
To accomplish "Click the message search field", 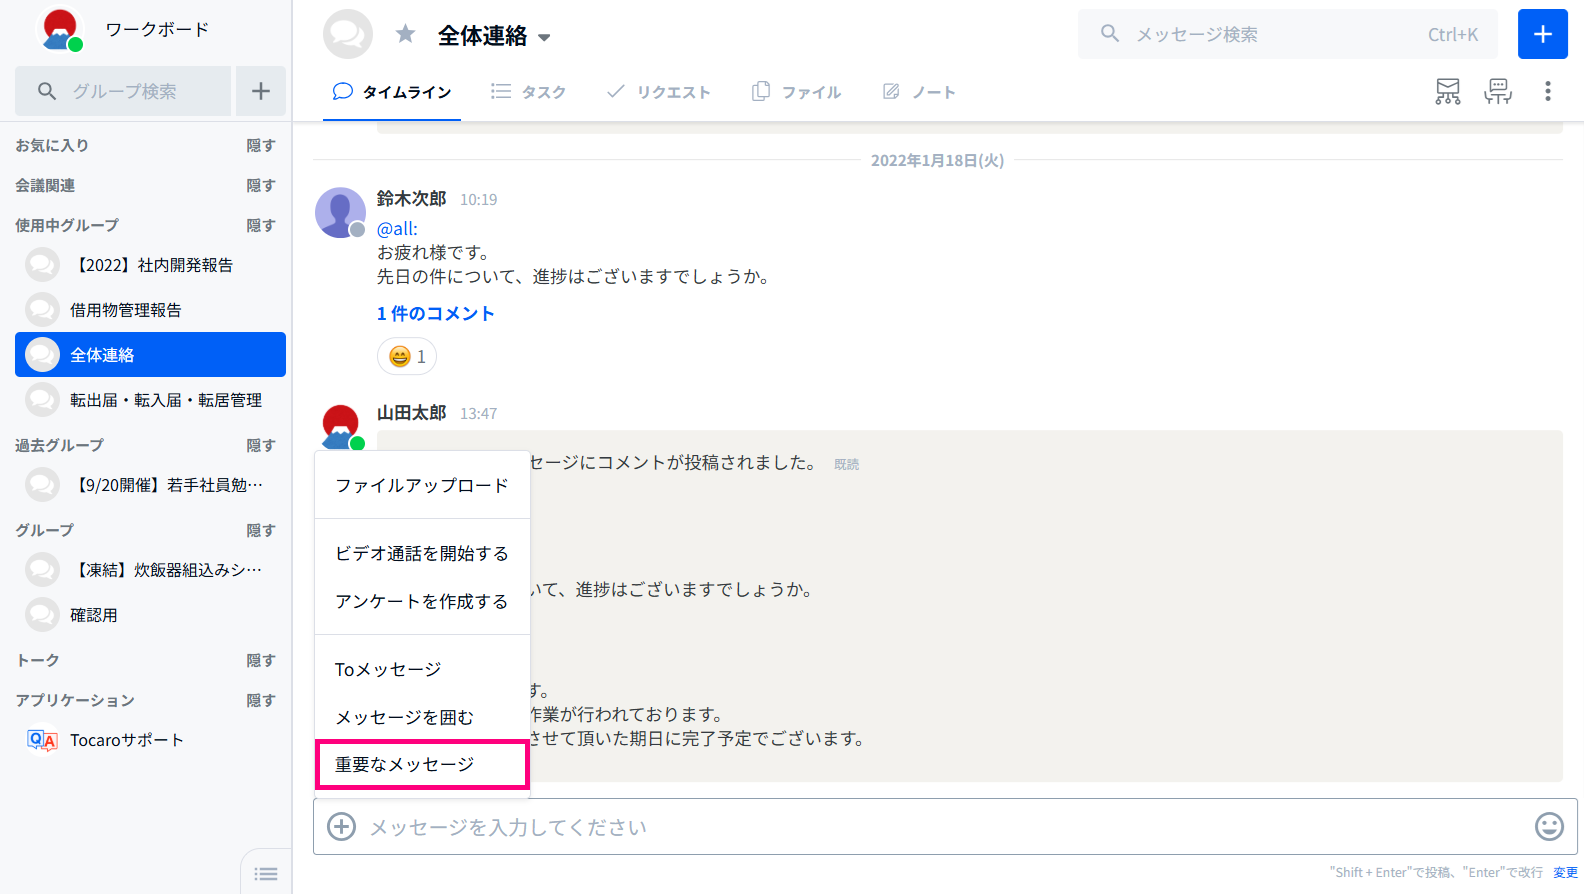I will (x=1288, y=34).
